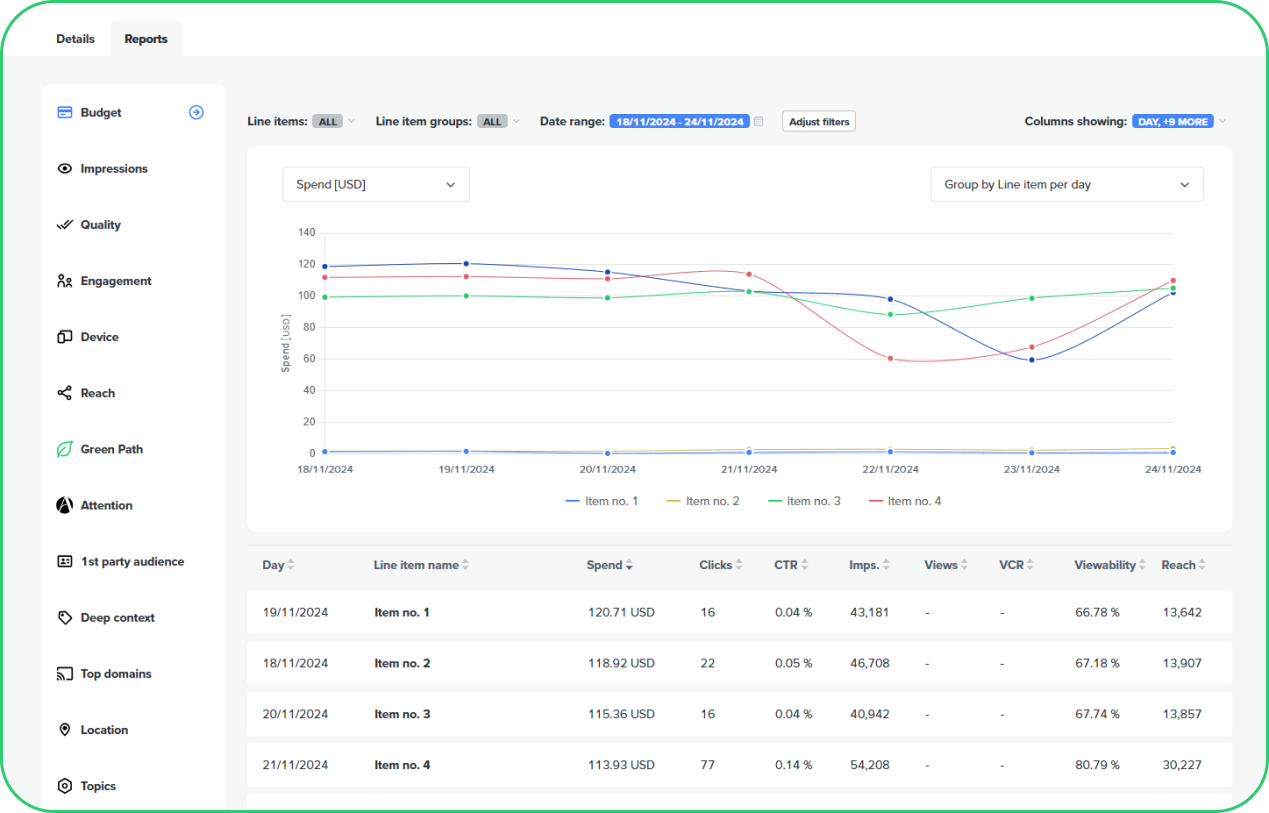Viewport: 1269px width, 813px height.
Task: Hide Item no. 4 in chart legend
Action: point(905,501)
